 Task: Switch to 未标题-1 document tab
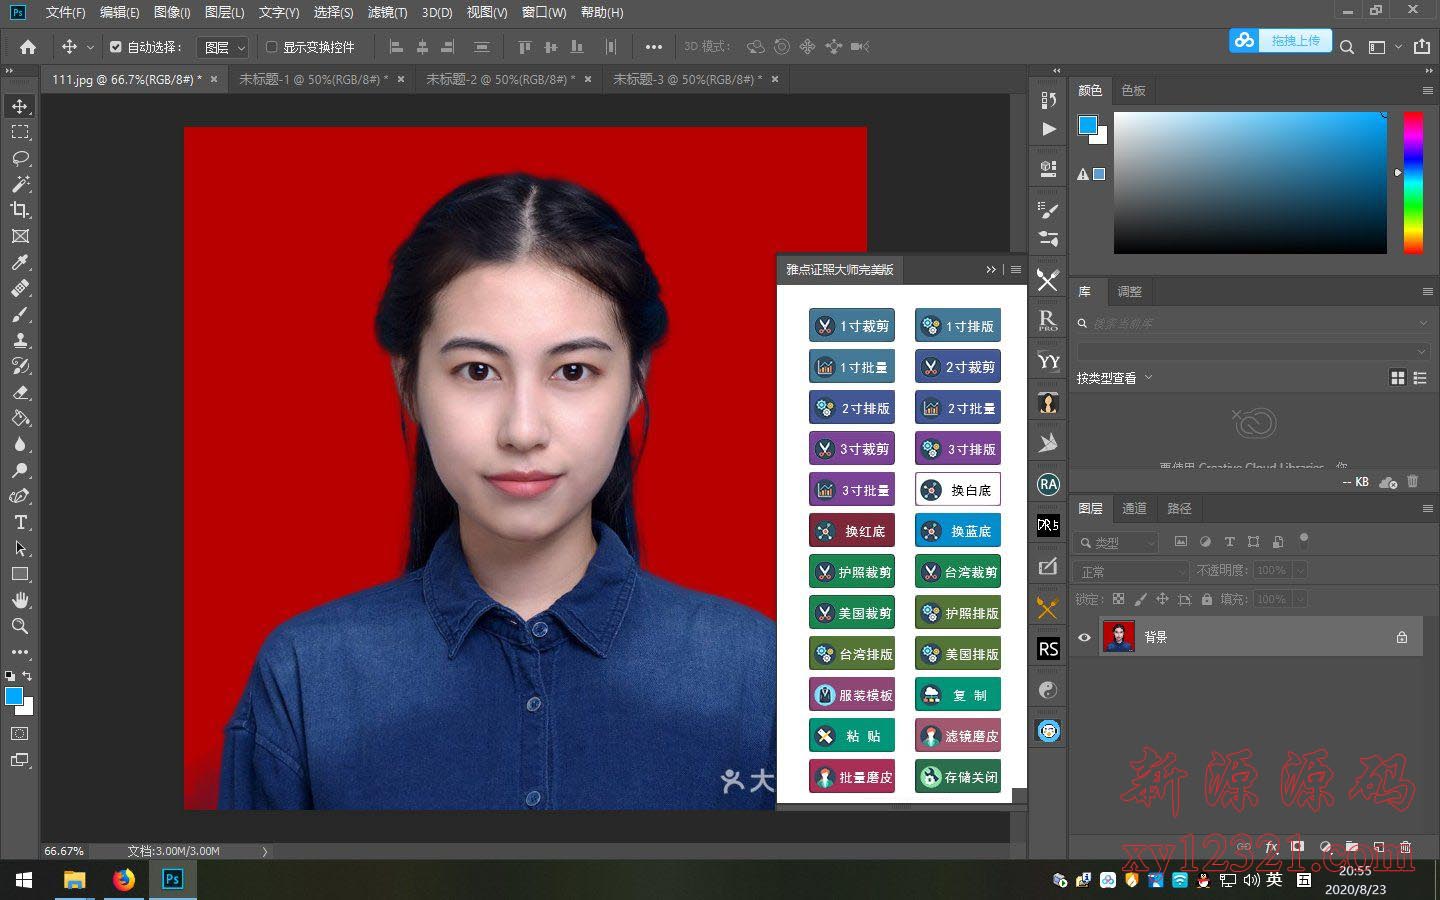[x=313, y=79]
